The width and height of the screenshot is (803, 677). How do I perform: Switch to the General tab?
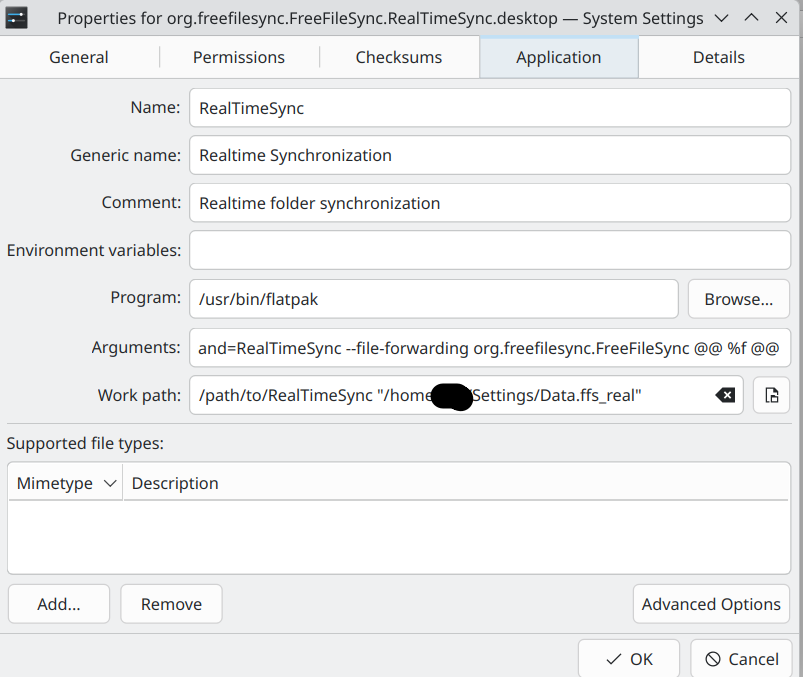point(79,57)
